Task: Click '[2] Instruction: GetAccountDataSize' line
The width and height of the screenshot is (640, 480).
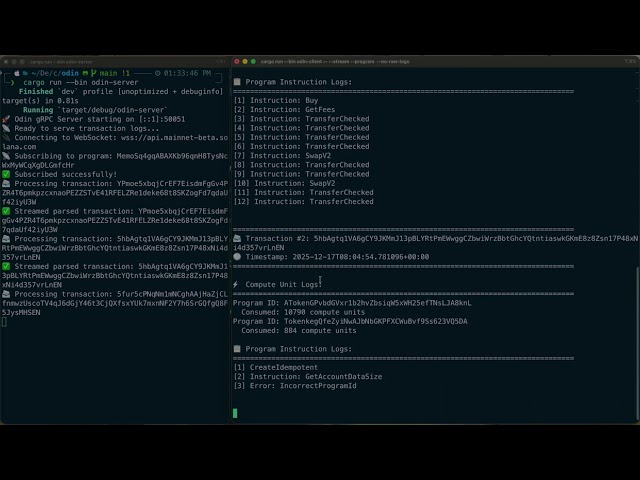Action: 308,377
